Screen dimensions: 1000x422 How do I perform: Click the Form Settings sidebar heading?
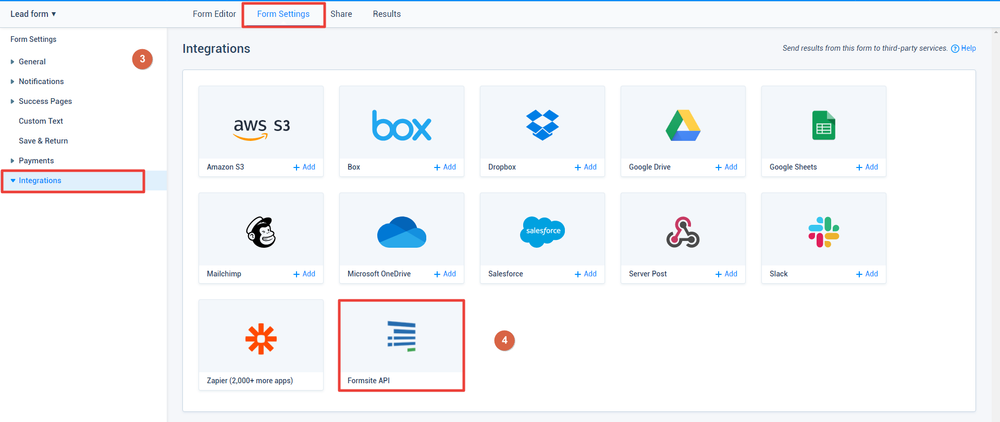[34, 40]
